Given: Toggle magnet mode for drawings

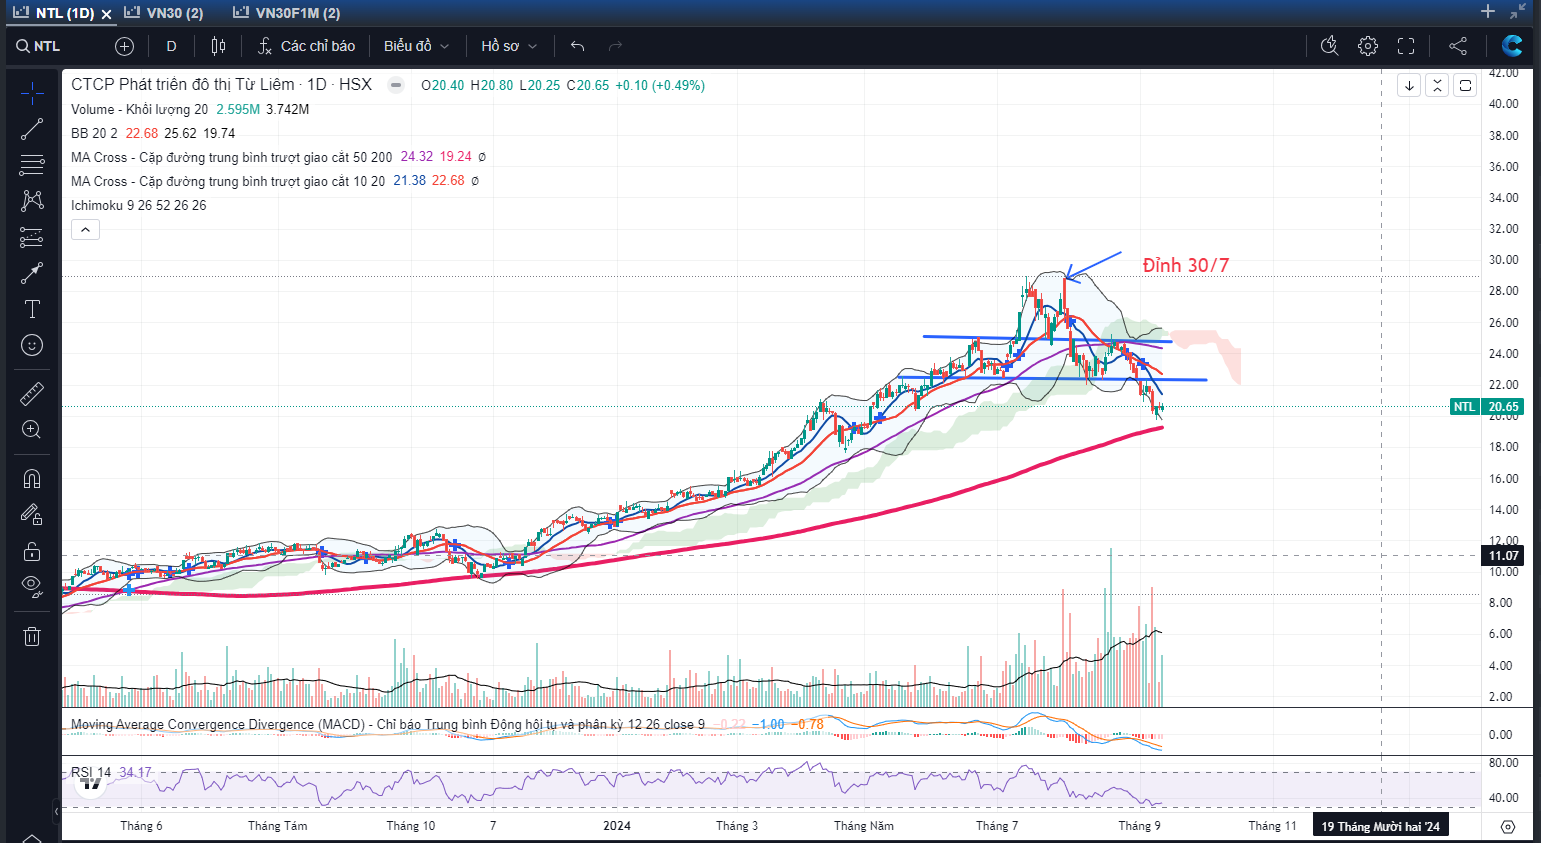Looking at the screenshot, I should pyautogui.click(x=32, y=478).
